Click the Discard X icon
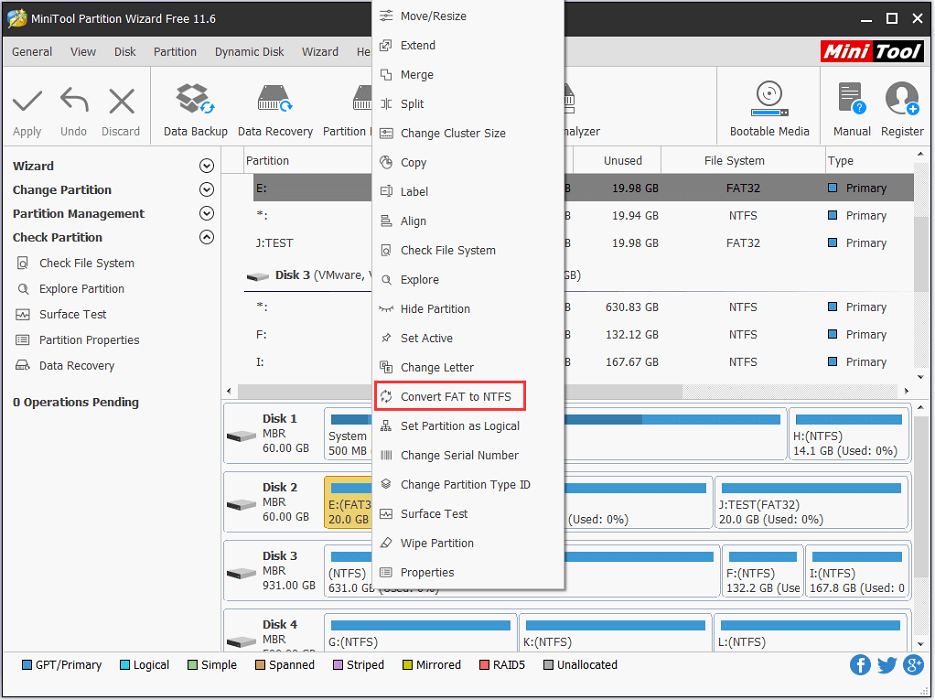 122,101
